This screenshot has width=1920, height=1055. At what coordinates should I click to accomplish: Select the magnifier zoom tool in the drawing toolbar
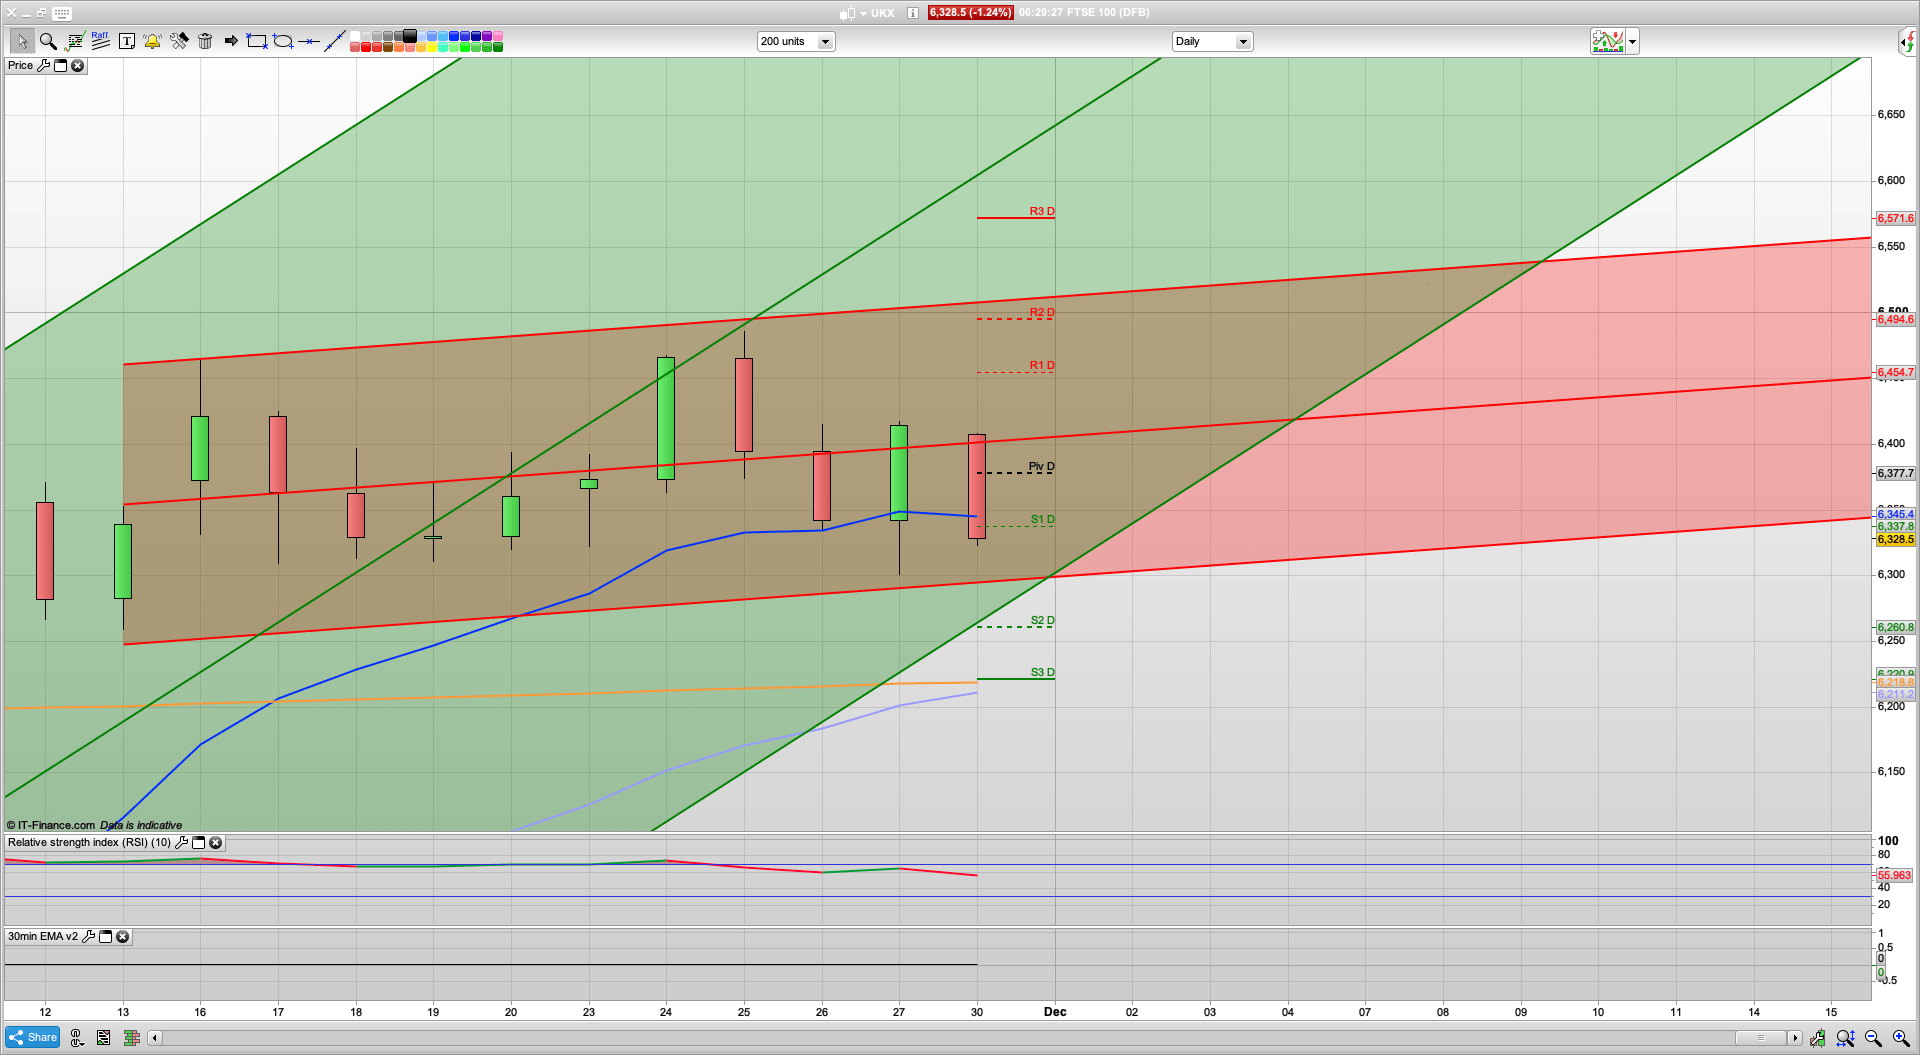click(x=48, y=41)
